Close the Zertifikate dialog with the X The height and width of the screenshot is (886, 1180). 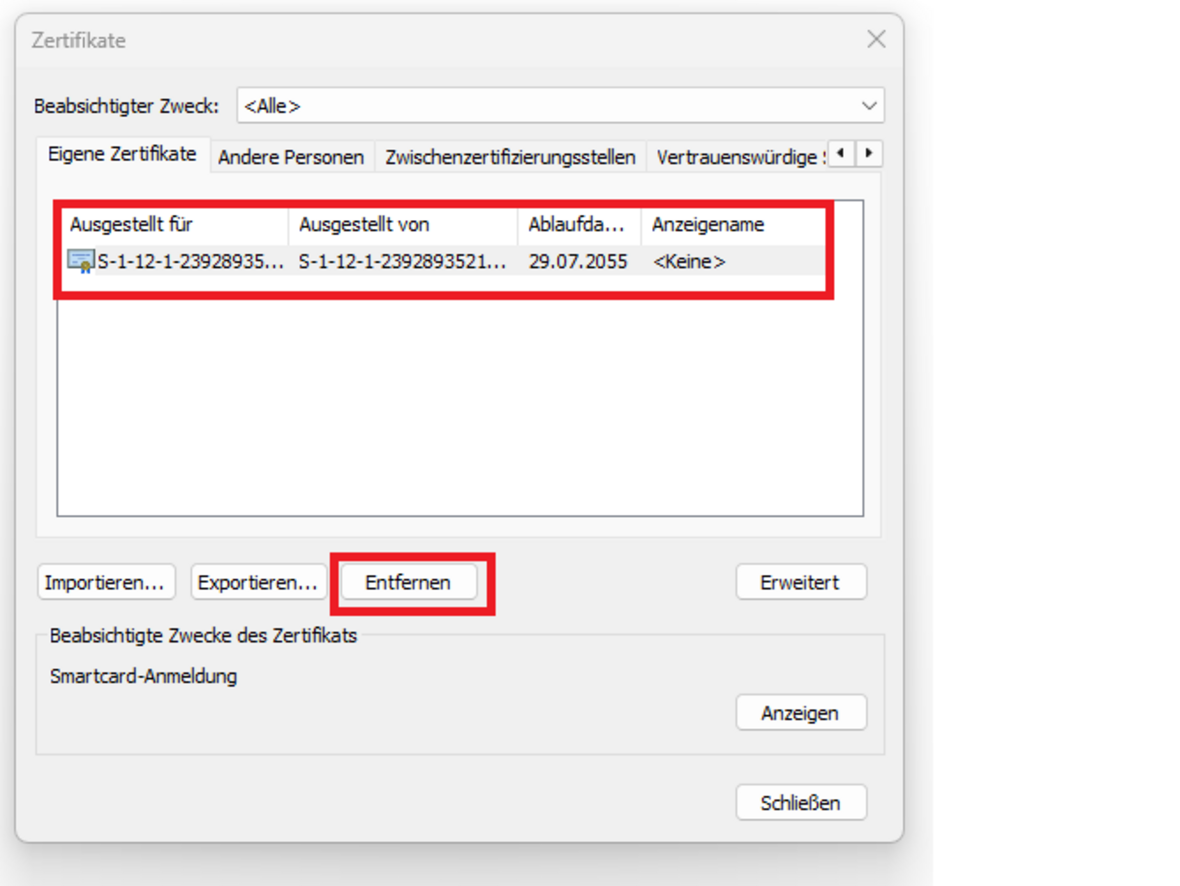tap(876, 40)
